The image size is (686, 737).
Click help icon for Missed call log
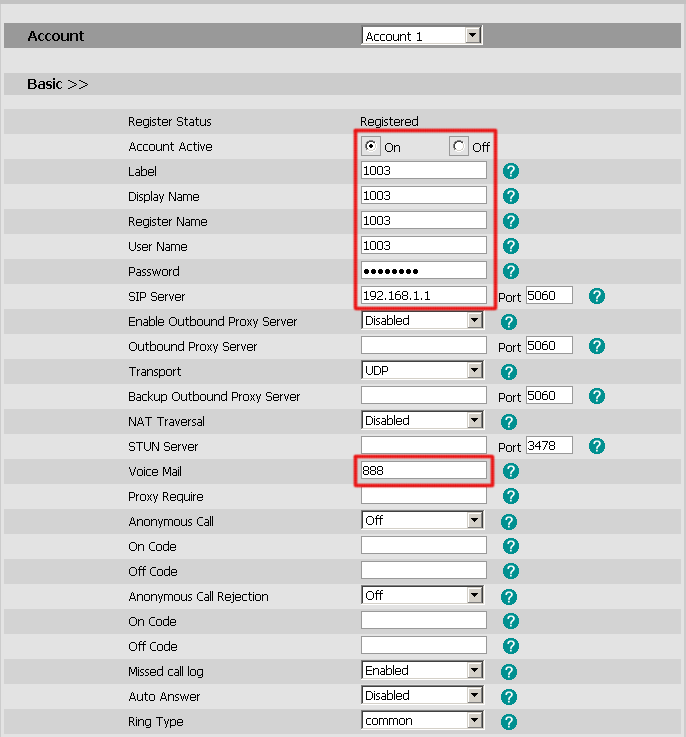coord(509,672)
